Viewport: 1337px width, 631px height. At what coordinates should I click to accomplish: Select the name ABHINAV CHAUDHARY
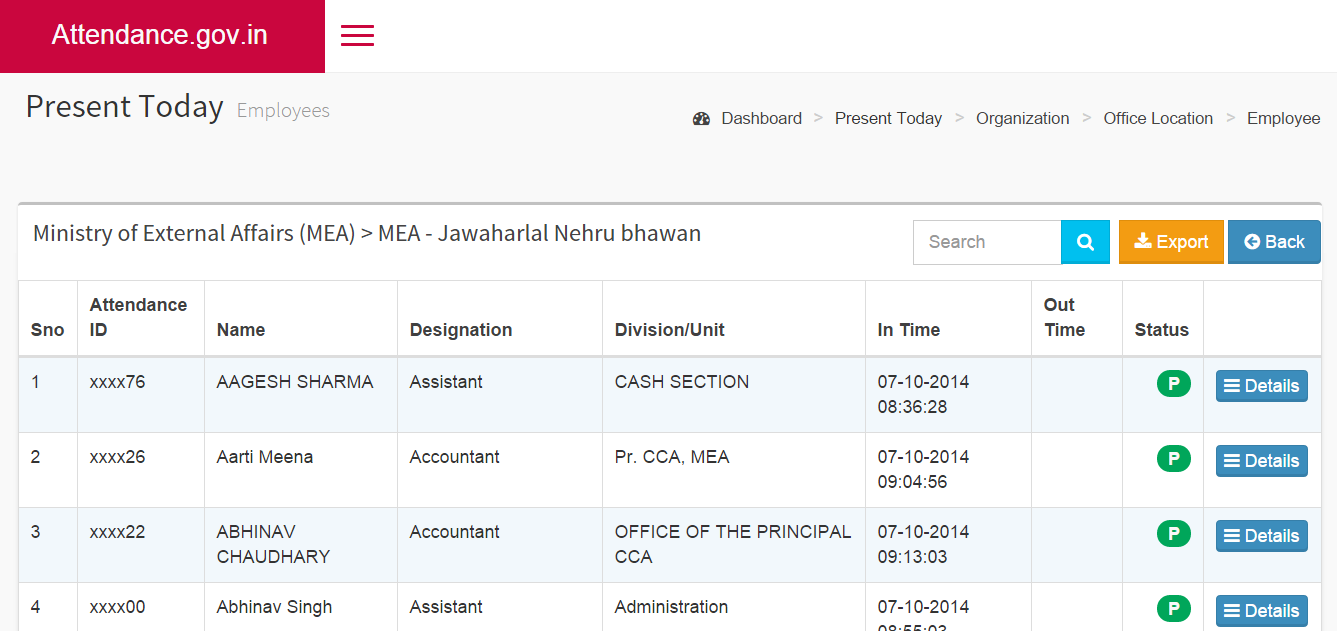click(x=273, y=544)
